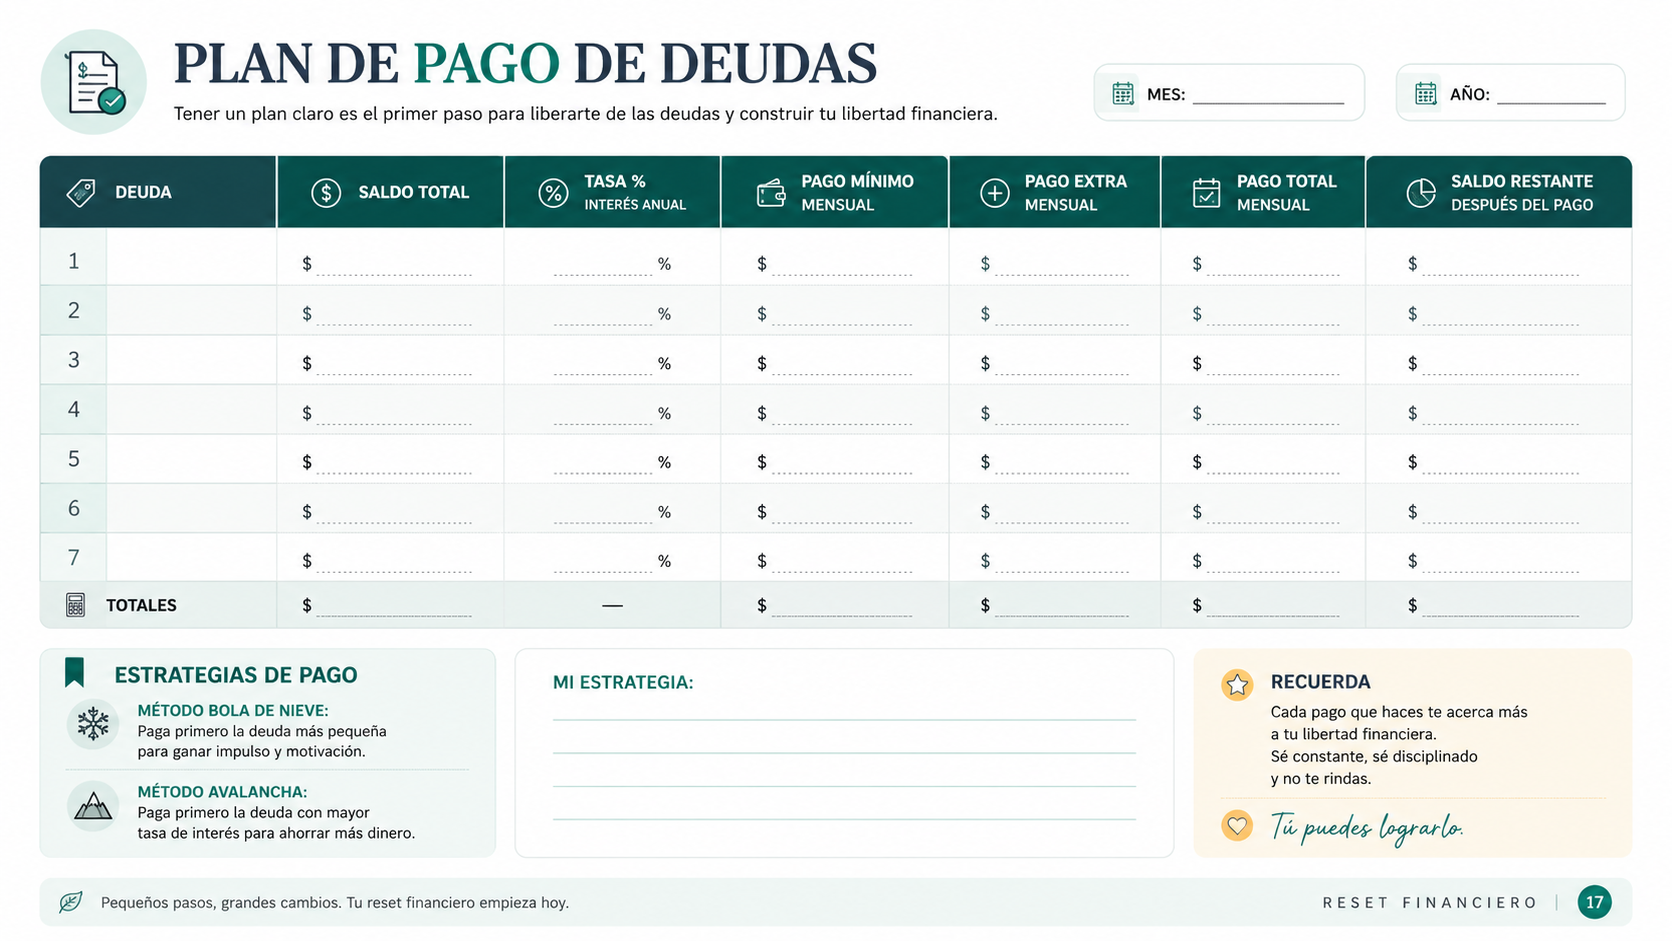1672x941 pixels.
Task: Click the snowflake icon for Bola de Nieve
Action: pos(93,724)
